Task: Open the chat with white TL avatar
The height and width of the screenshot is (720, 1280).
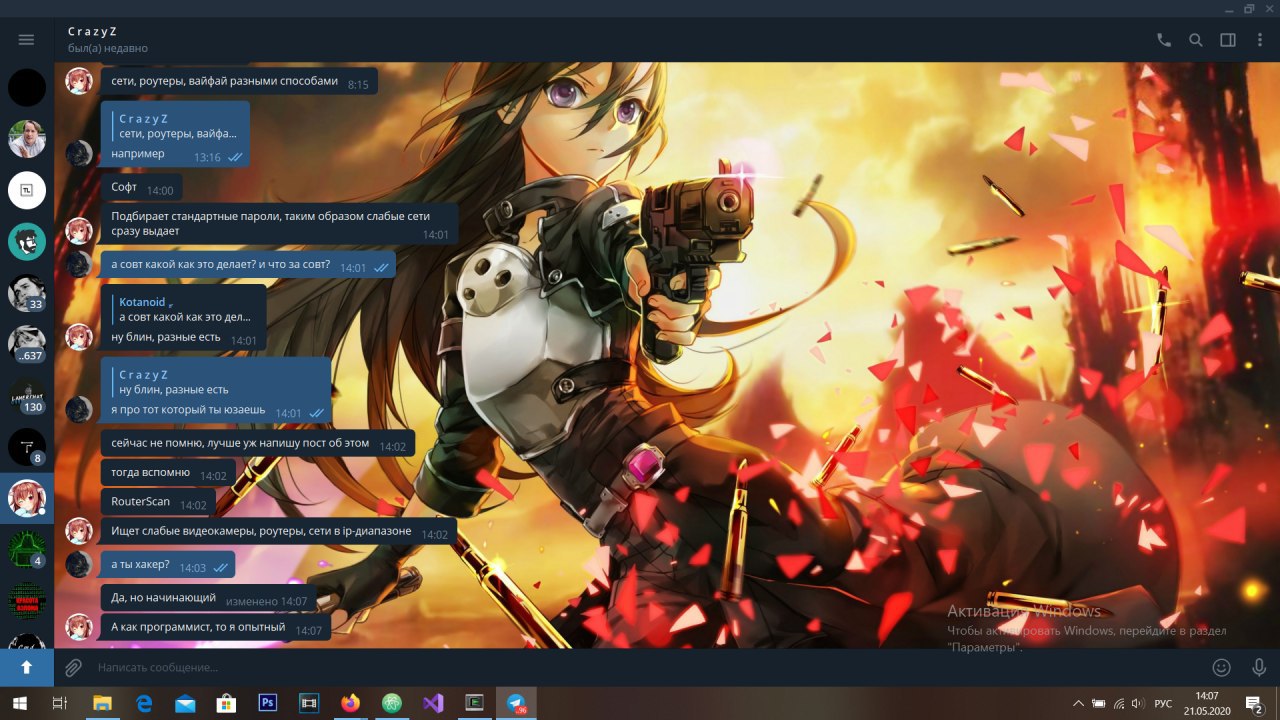Action: pos(27,190)
